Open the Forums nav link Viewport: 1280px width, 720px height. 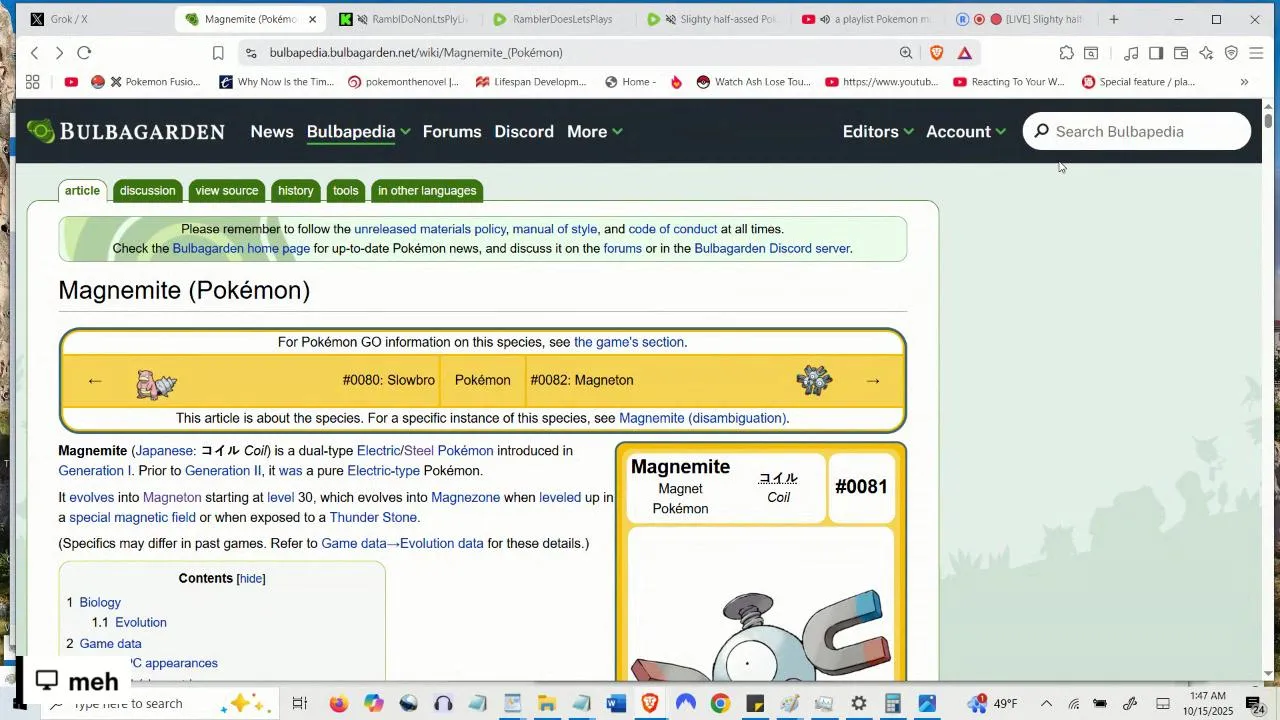[x=452, y=131]
